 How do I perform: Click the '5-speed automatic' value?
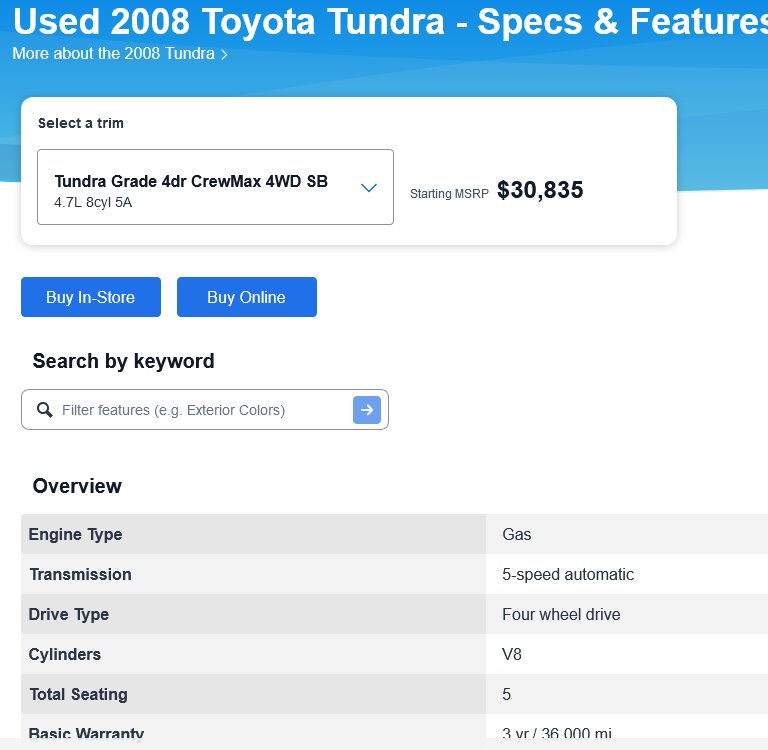click(x=568, y=574)
